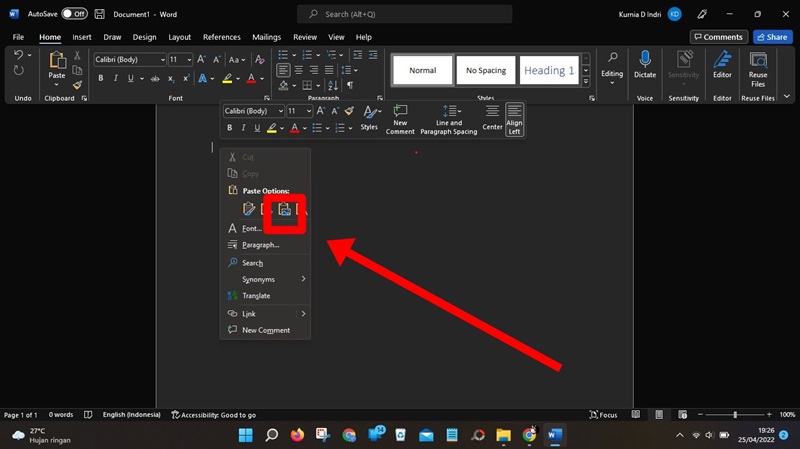Apply subscript formatting in ribbon

[171, 78]
